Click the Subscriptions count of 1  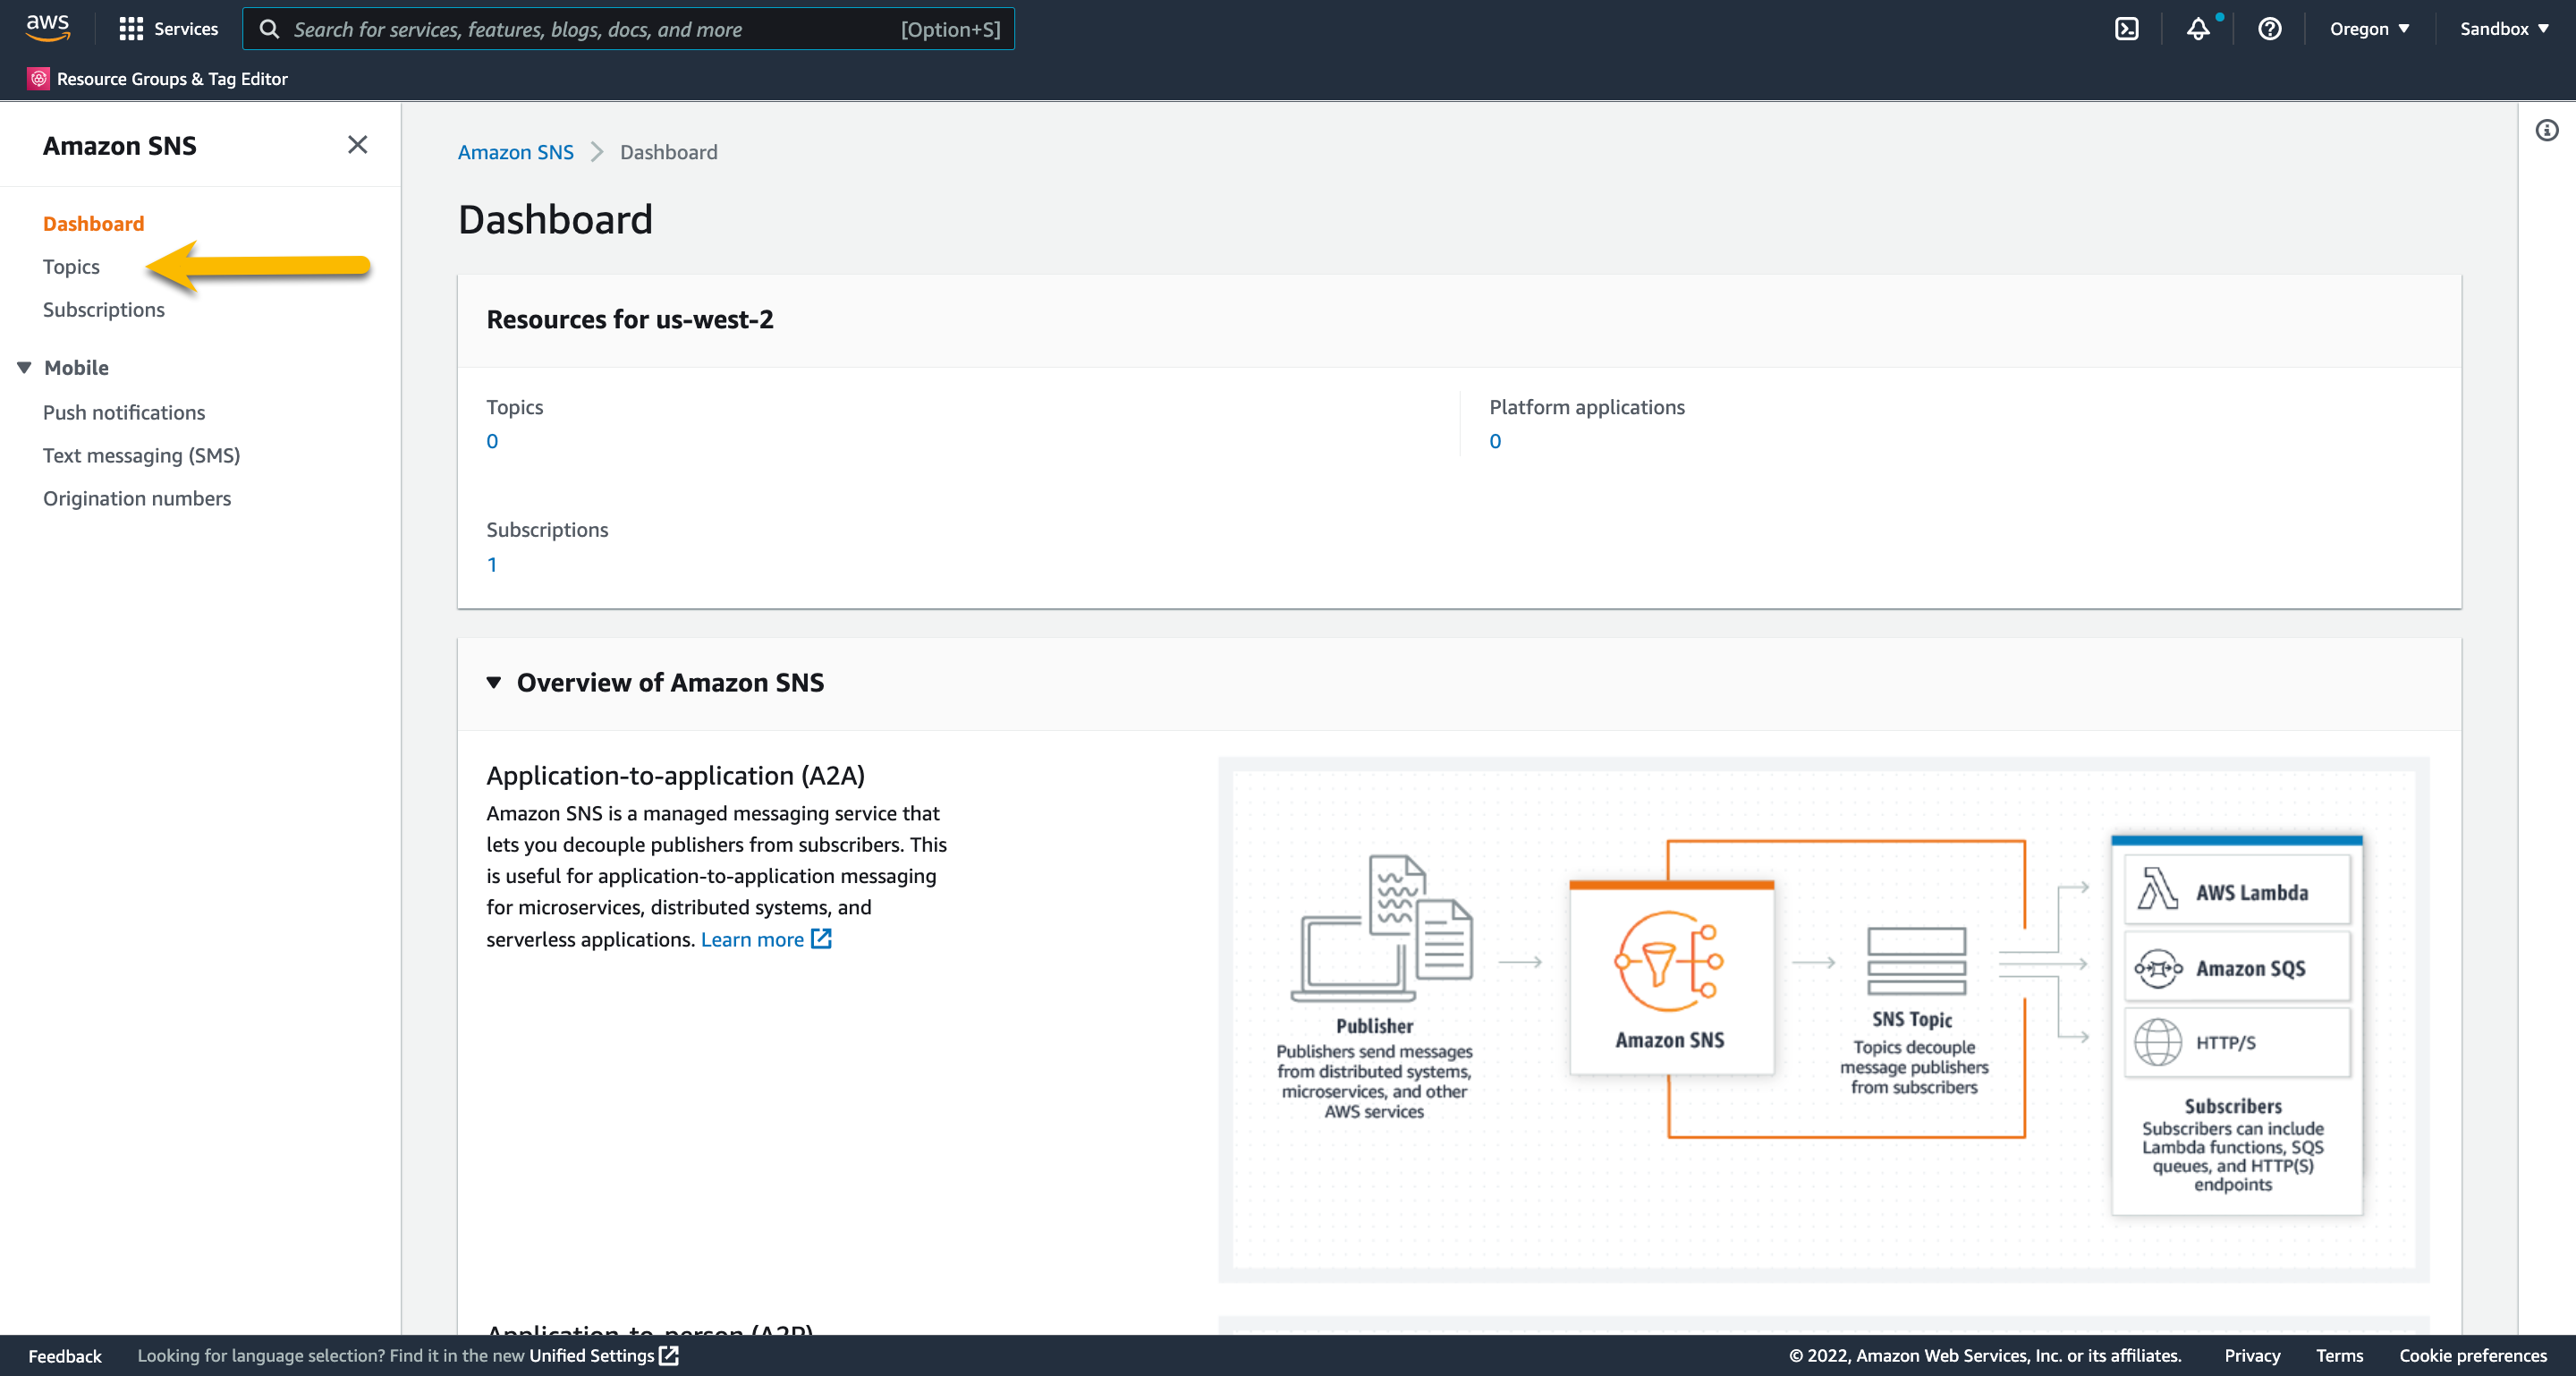click(x=492, y=564)
